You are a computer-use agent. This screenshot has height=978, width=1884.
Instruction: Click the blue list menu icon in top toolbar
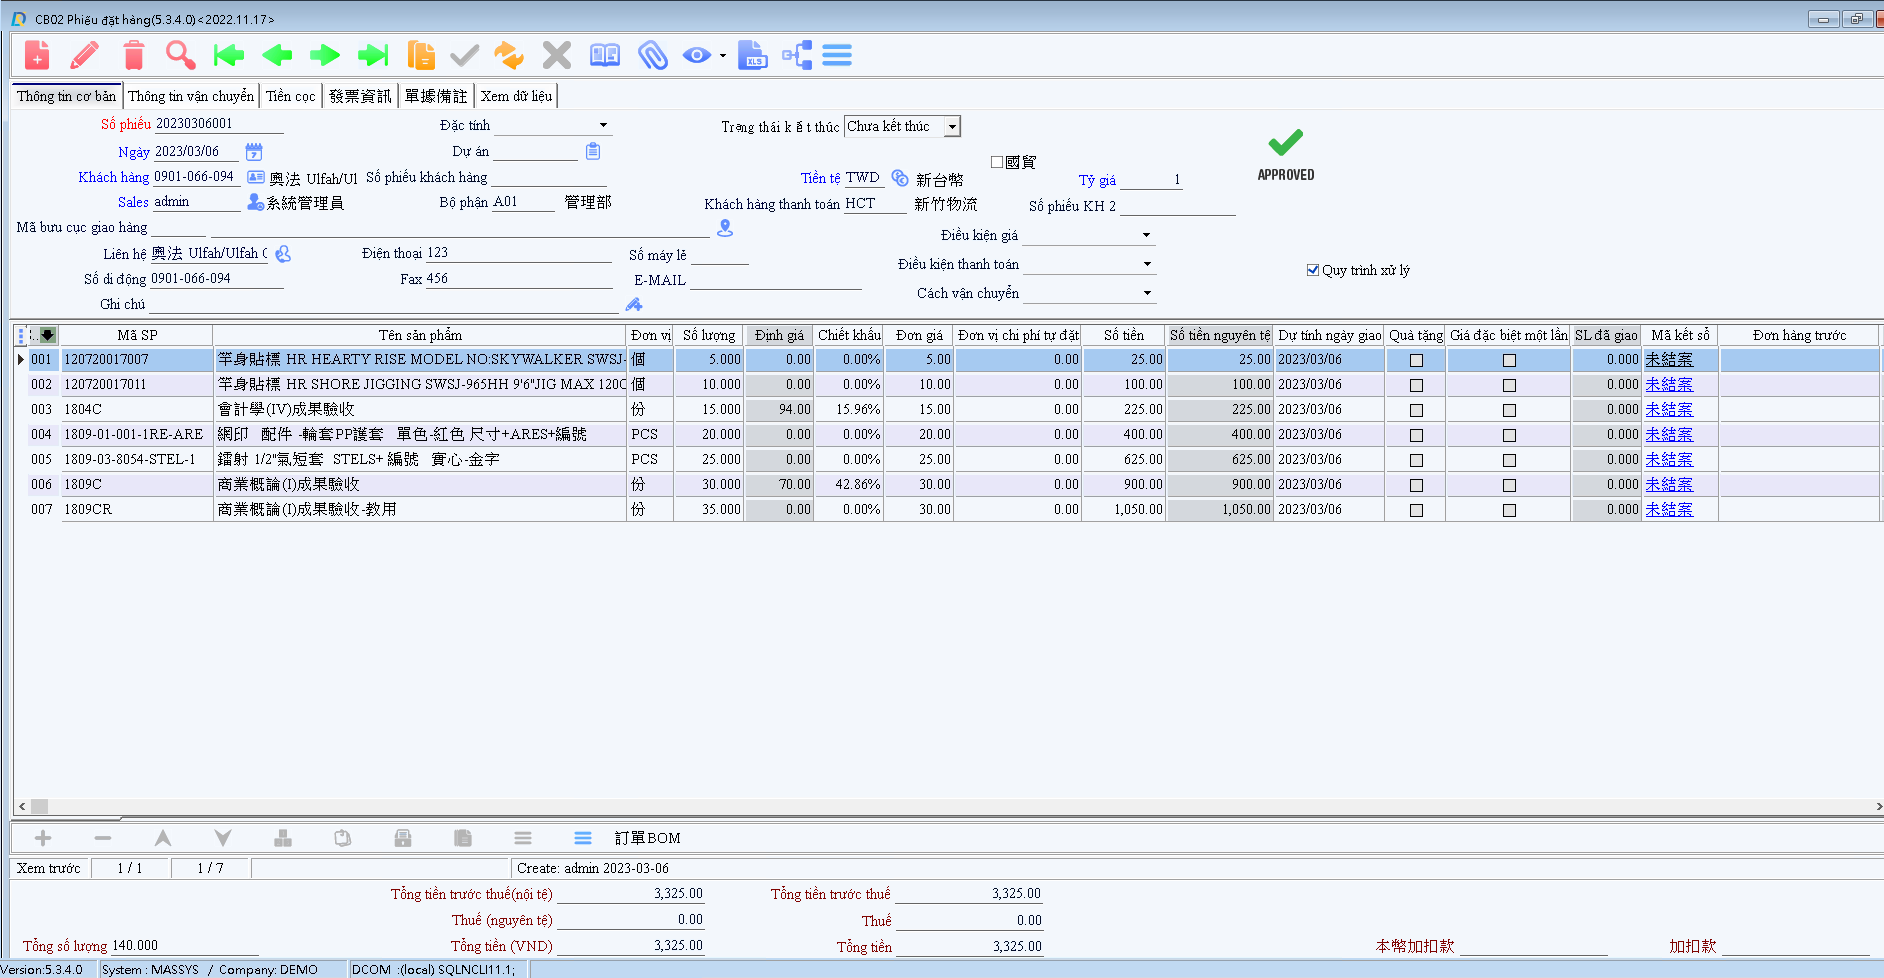(x=837, y=55)
